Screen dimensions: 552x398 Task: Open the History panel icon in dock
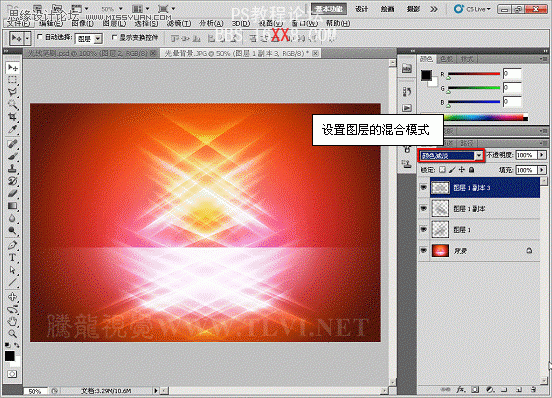coord(407,92)
